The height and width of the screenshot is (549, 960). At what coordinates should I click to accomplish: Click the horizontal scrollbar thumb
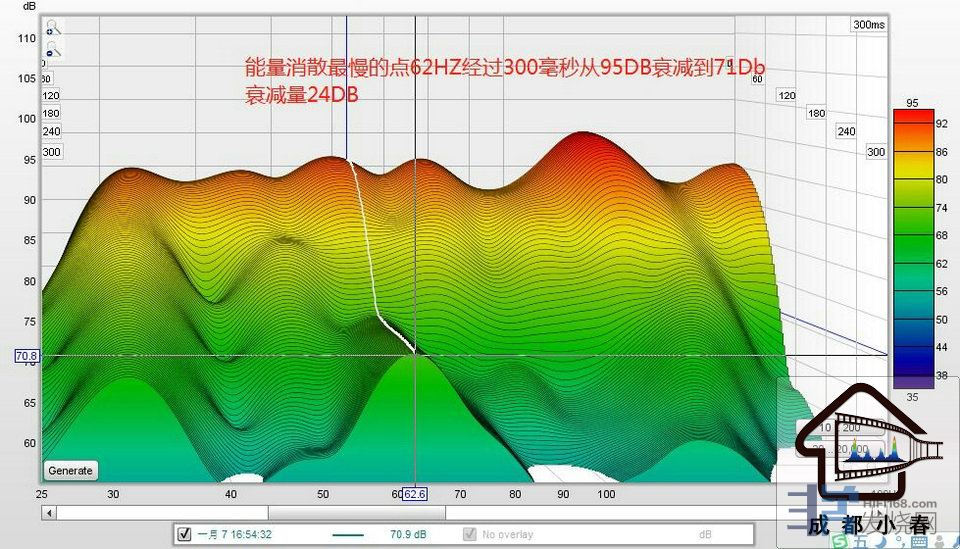pyautogui.click(x=400, y=512)
